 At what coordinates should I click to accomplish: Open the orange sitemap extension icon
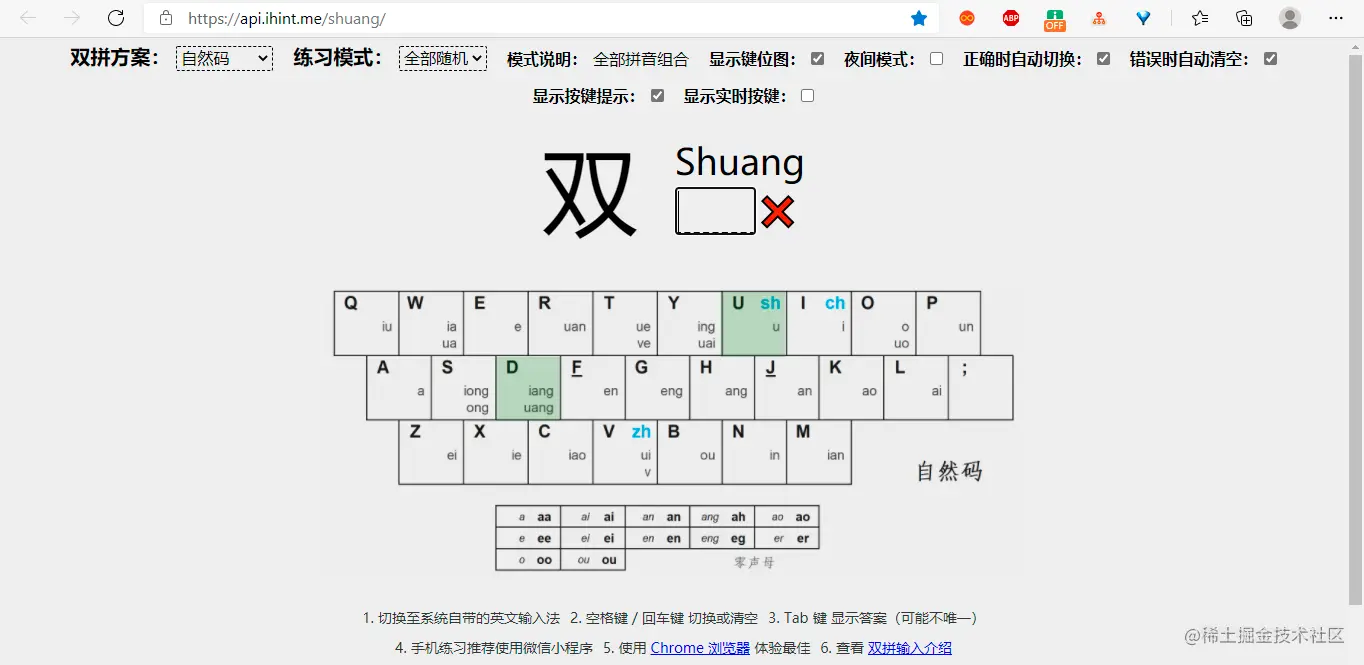1099,18
